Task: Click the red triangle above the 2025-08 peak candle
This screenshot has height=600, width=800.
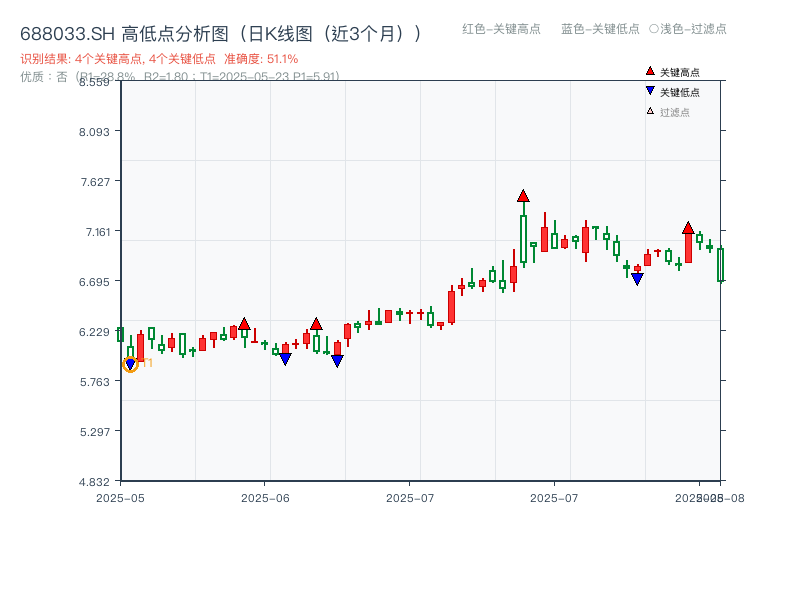Action: point(688,228)
